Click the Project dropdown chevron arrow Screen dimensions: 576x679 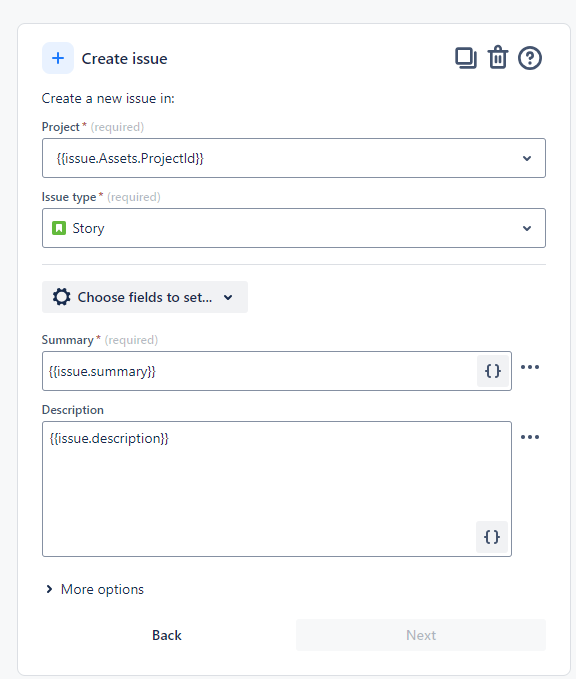click(527, 158)
